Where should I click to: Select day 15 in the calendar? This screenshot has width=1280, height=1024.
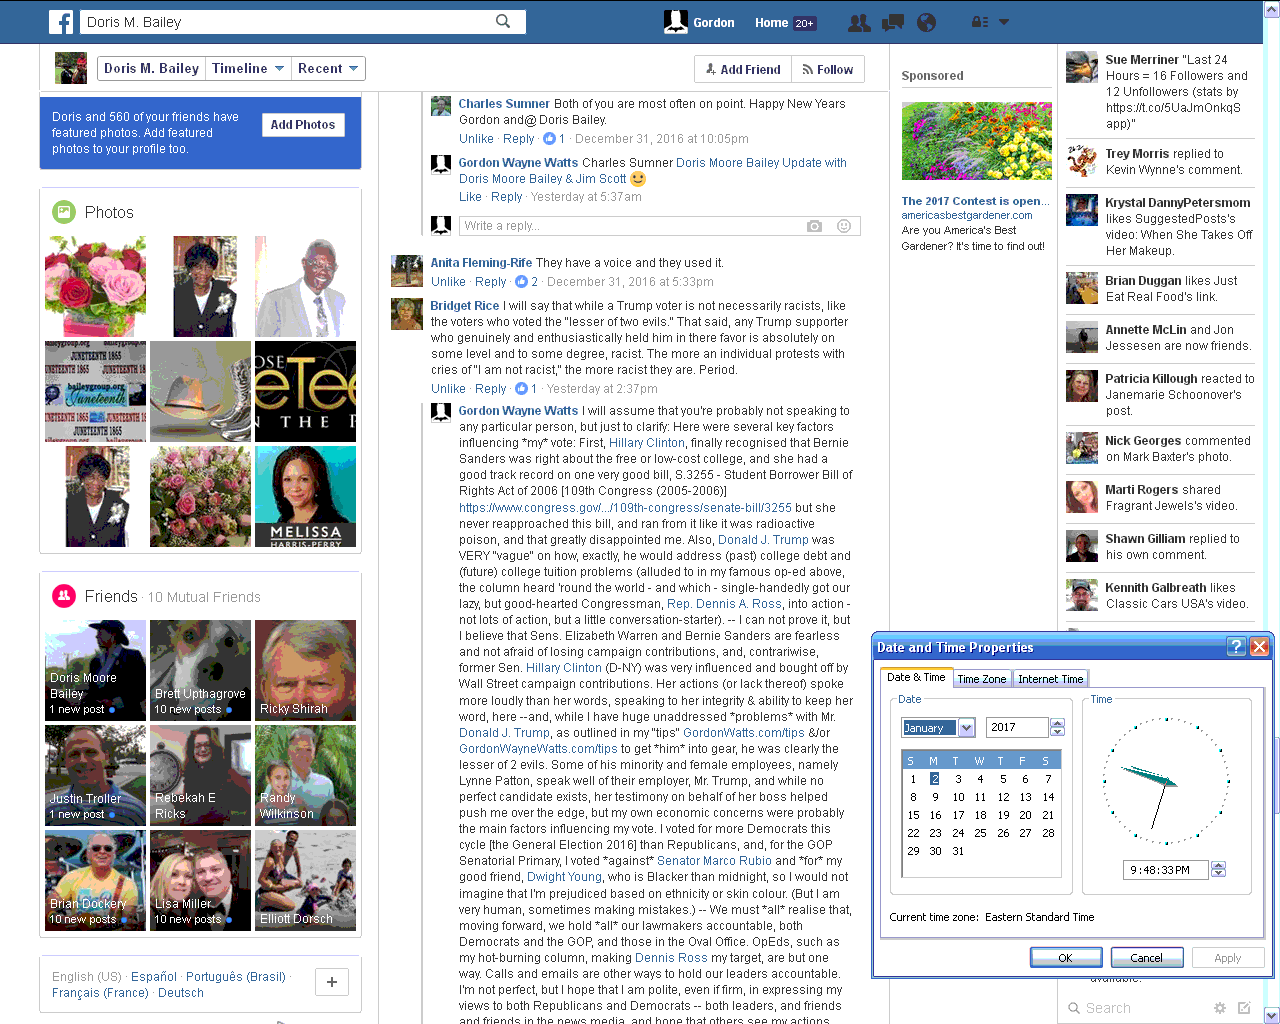pos(913,815)
